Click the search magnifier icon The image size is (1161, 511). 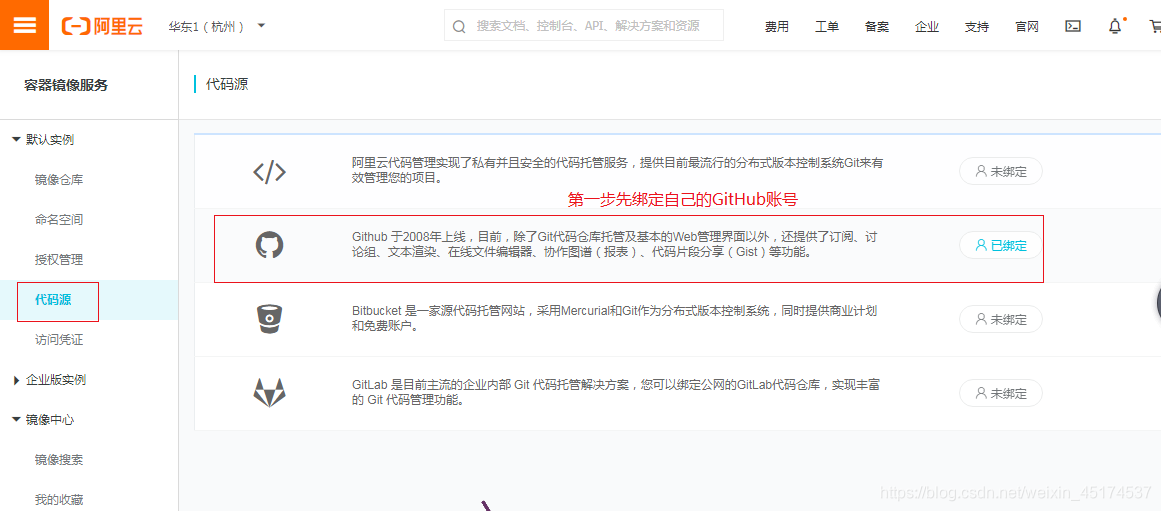[459, 27]
